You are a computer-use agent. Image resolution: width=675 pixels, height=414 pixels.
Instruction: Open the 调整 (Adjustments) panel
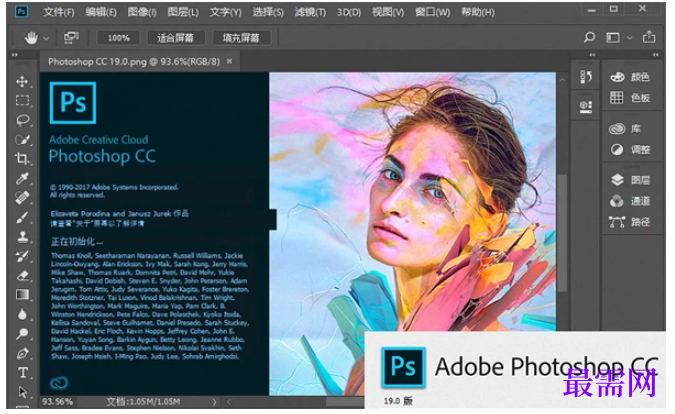pos(630,149)
